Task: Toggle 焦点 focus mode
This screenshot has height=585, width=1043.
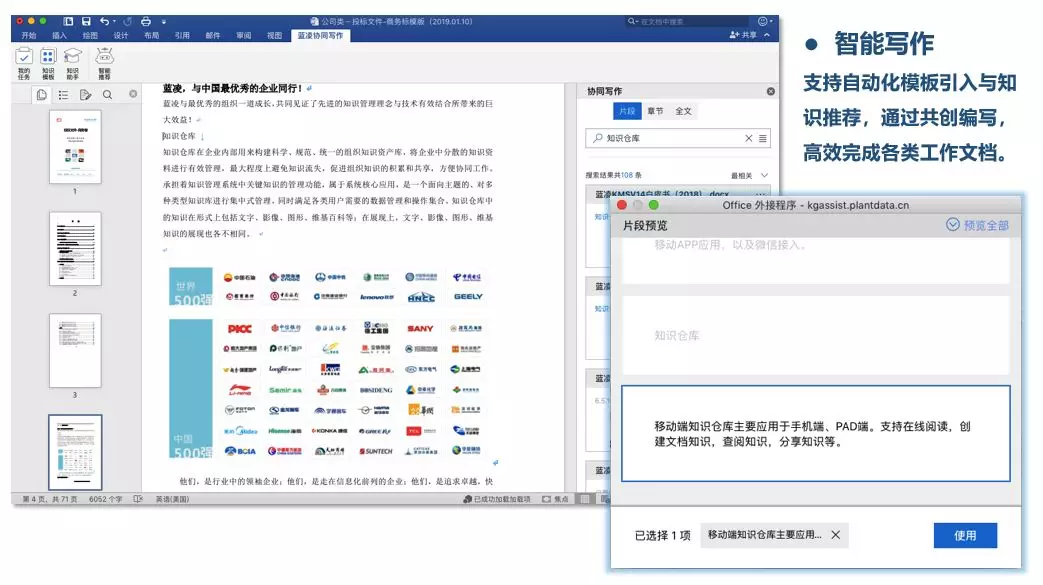Action: pyautogui.click(x=555, y=499)
